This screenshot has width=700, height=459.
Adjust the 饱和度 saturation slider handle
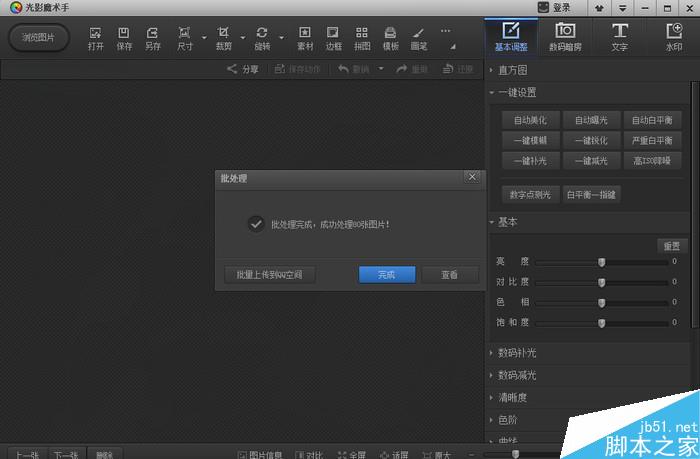(602, 323)
